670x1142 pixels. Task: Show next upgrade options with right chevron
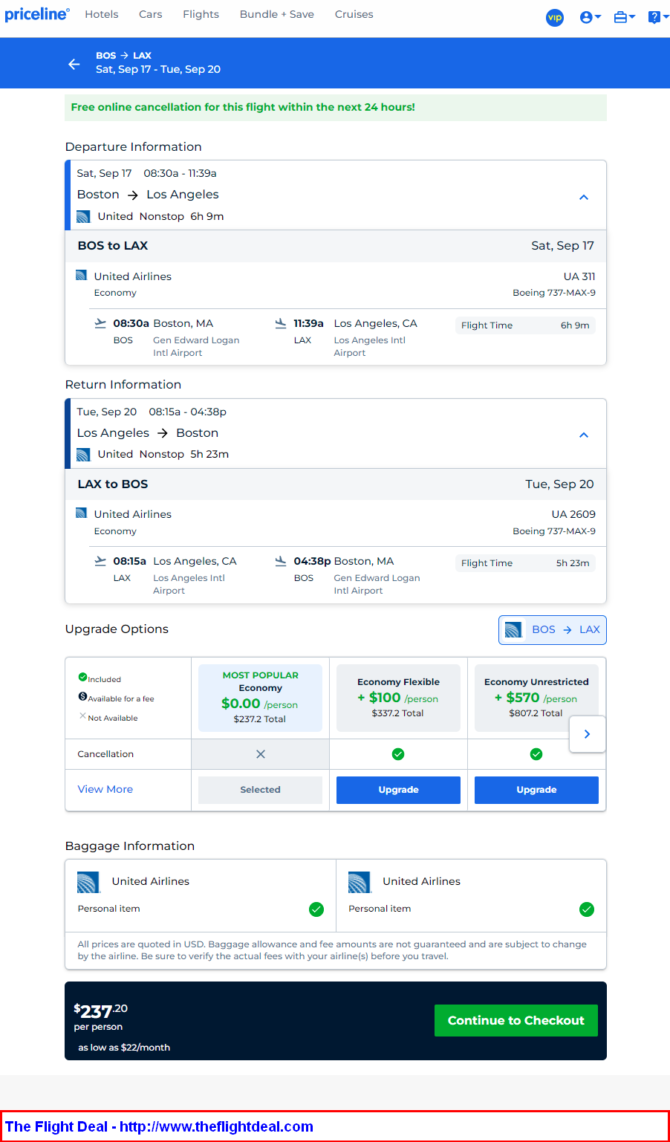[x=587, y=734]
